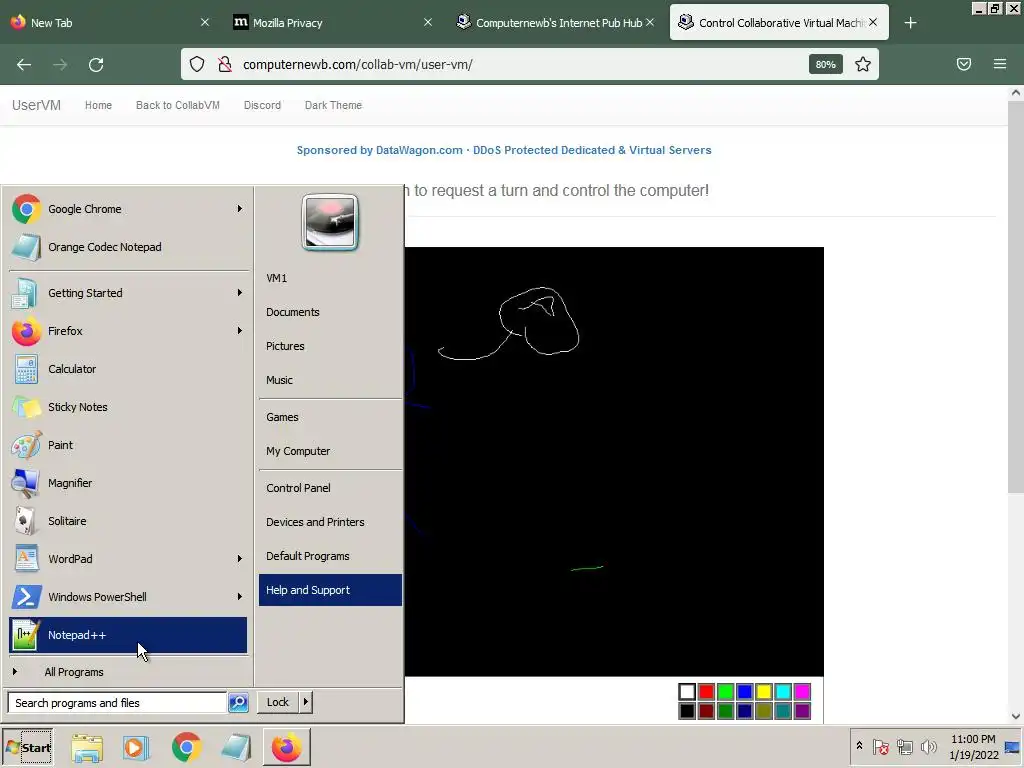Open Chrome from the taskbar
1024x768 pixels.
pyautogui.click(x=186, y=747)
